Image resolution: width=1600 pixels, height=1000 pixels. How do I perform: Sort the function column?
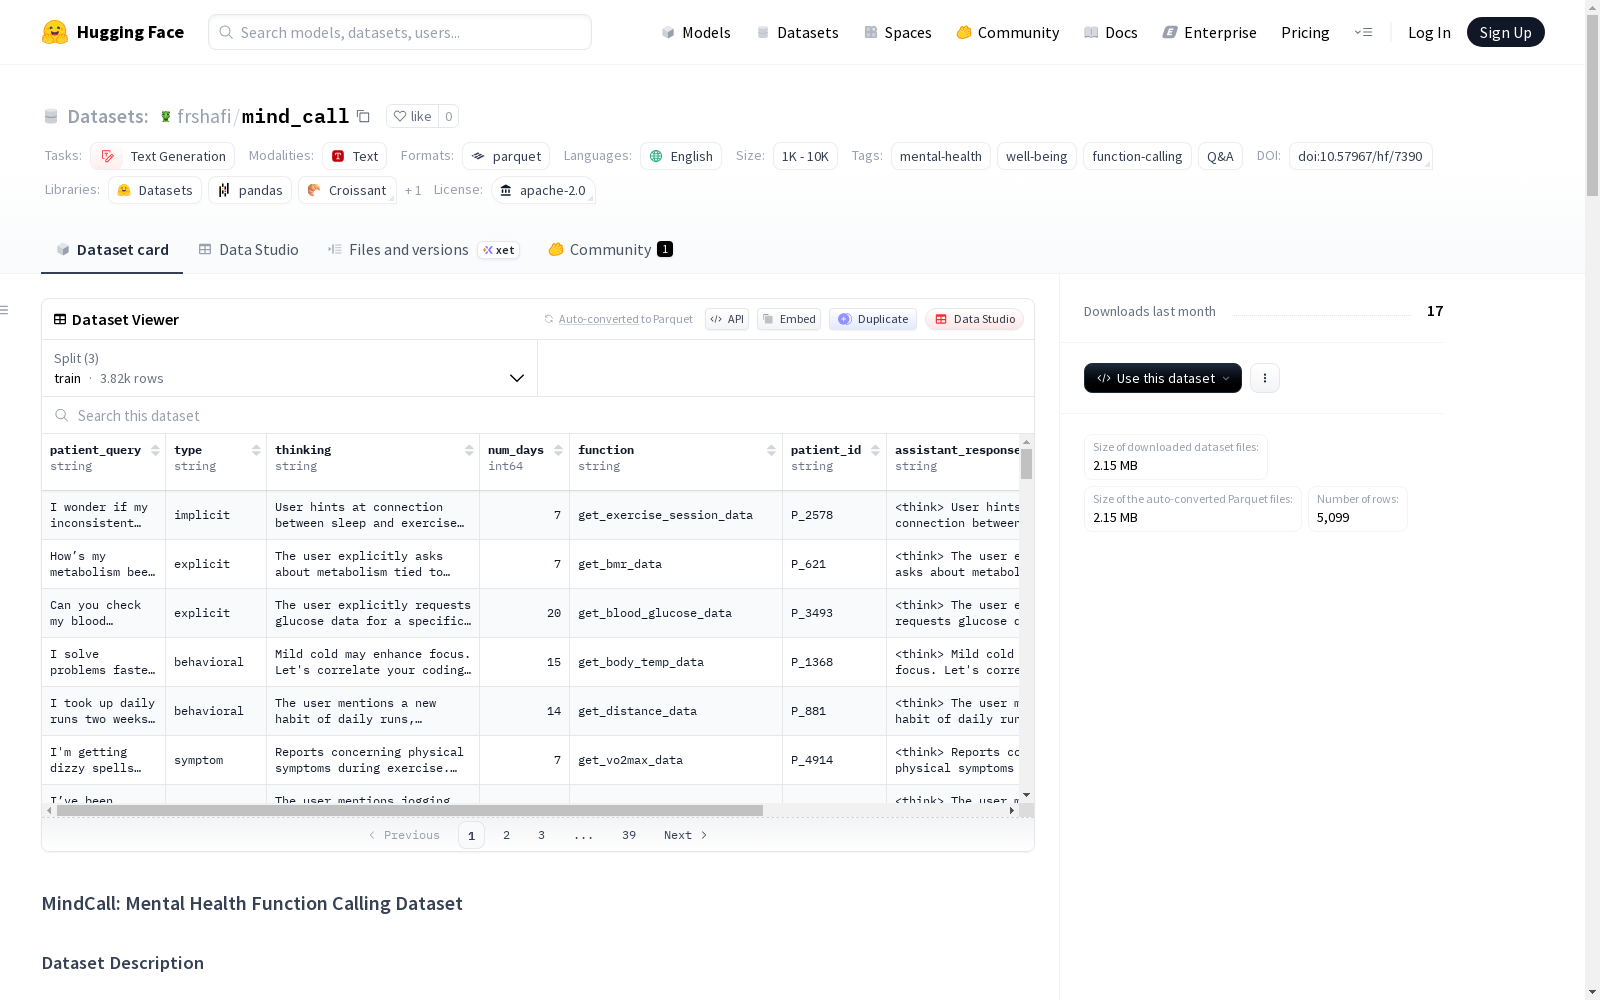(x=771, y=450)
